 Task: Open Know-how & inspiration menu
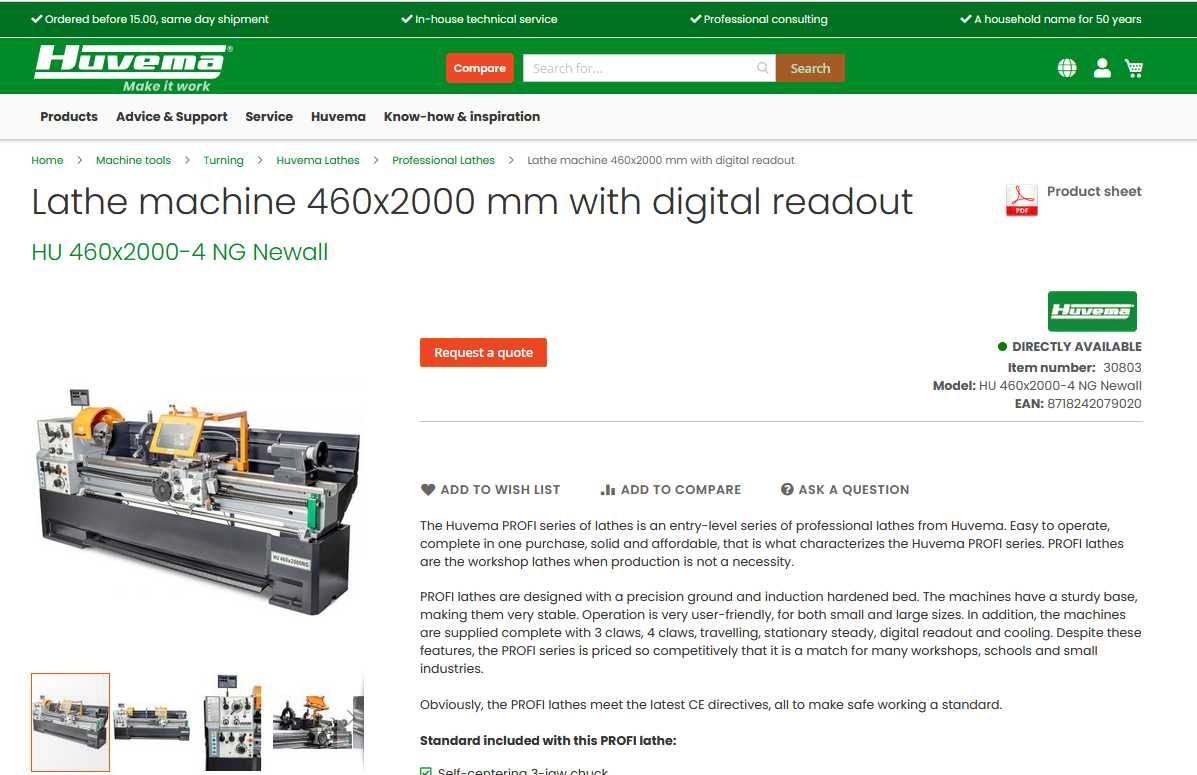[x=462, y=117]
